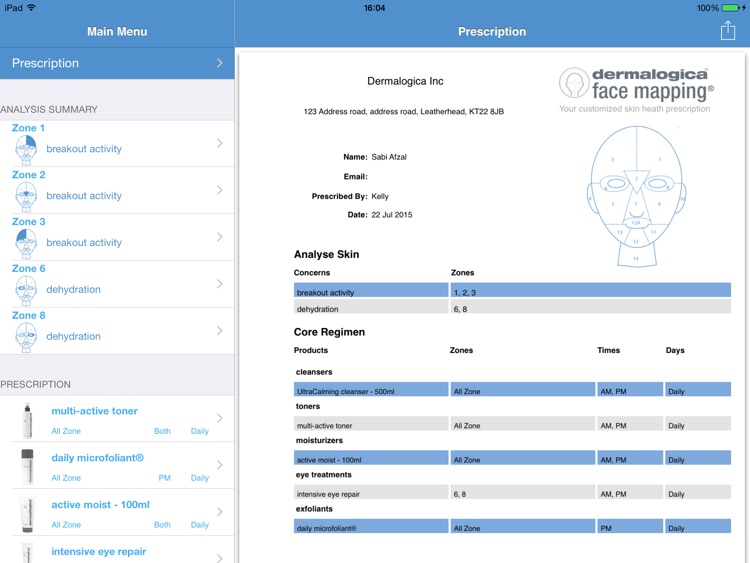This screenshot has height=563, width=750.
Task: Open Zone 2 breakout activity chevron
Action: coord(220,190)
